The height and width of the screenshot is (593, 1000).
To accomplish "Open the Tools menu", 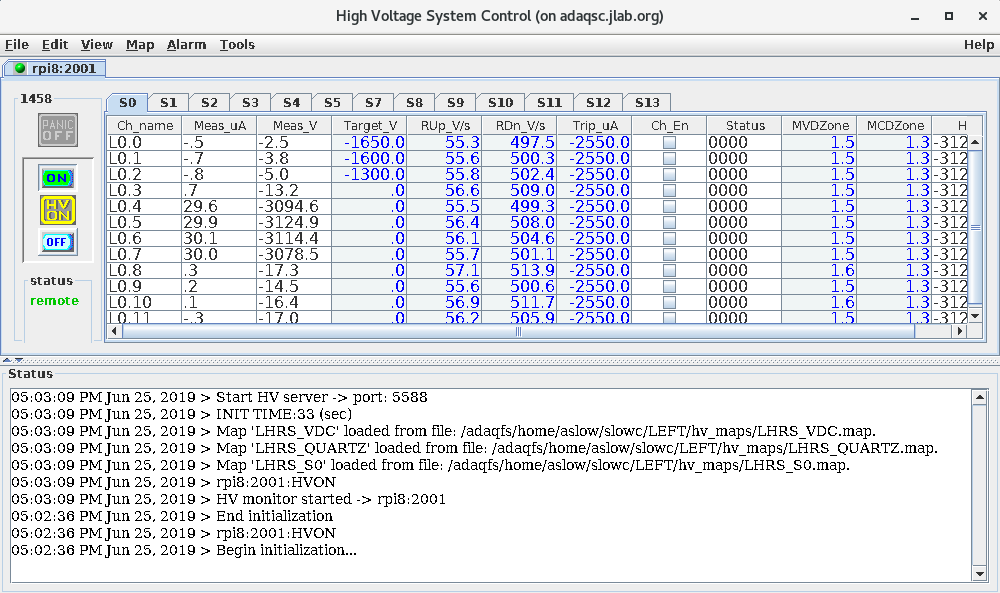I will click(x=237, y=45).
